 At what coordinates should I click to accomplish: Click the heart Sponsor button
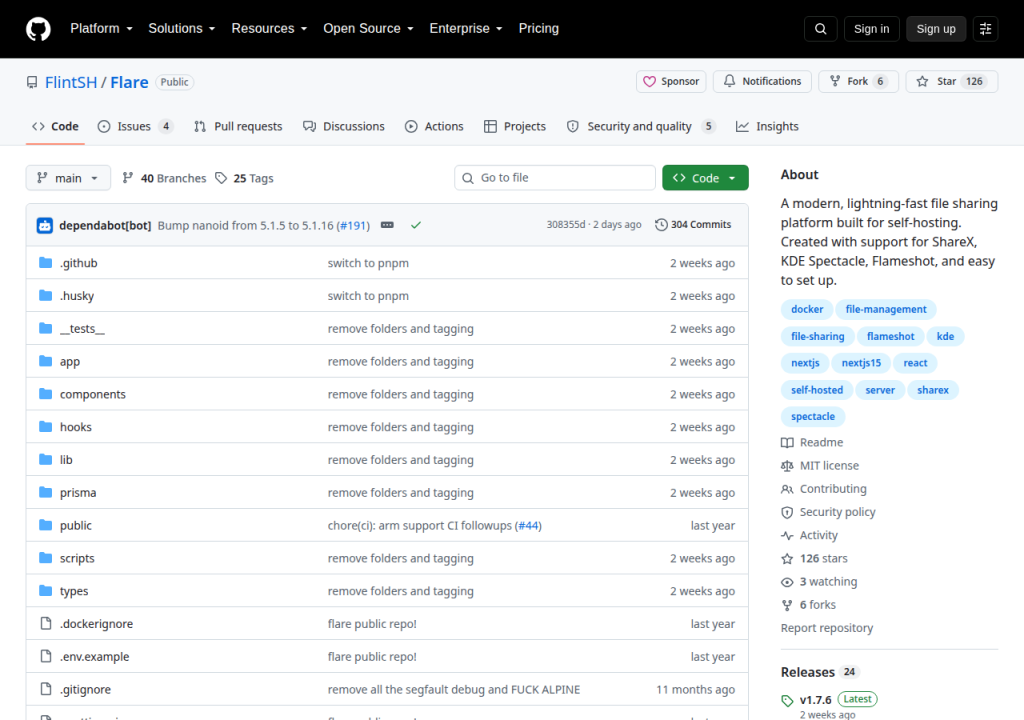[x=671, y=81]
